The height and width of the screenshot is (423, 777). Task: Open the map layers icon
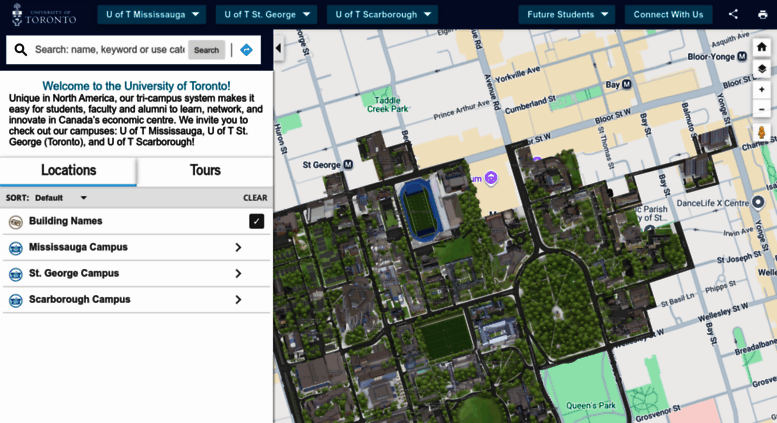click(x=762, y=68)
